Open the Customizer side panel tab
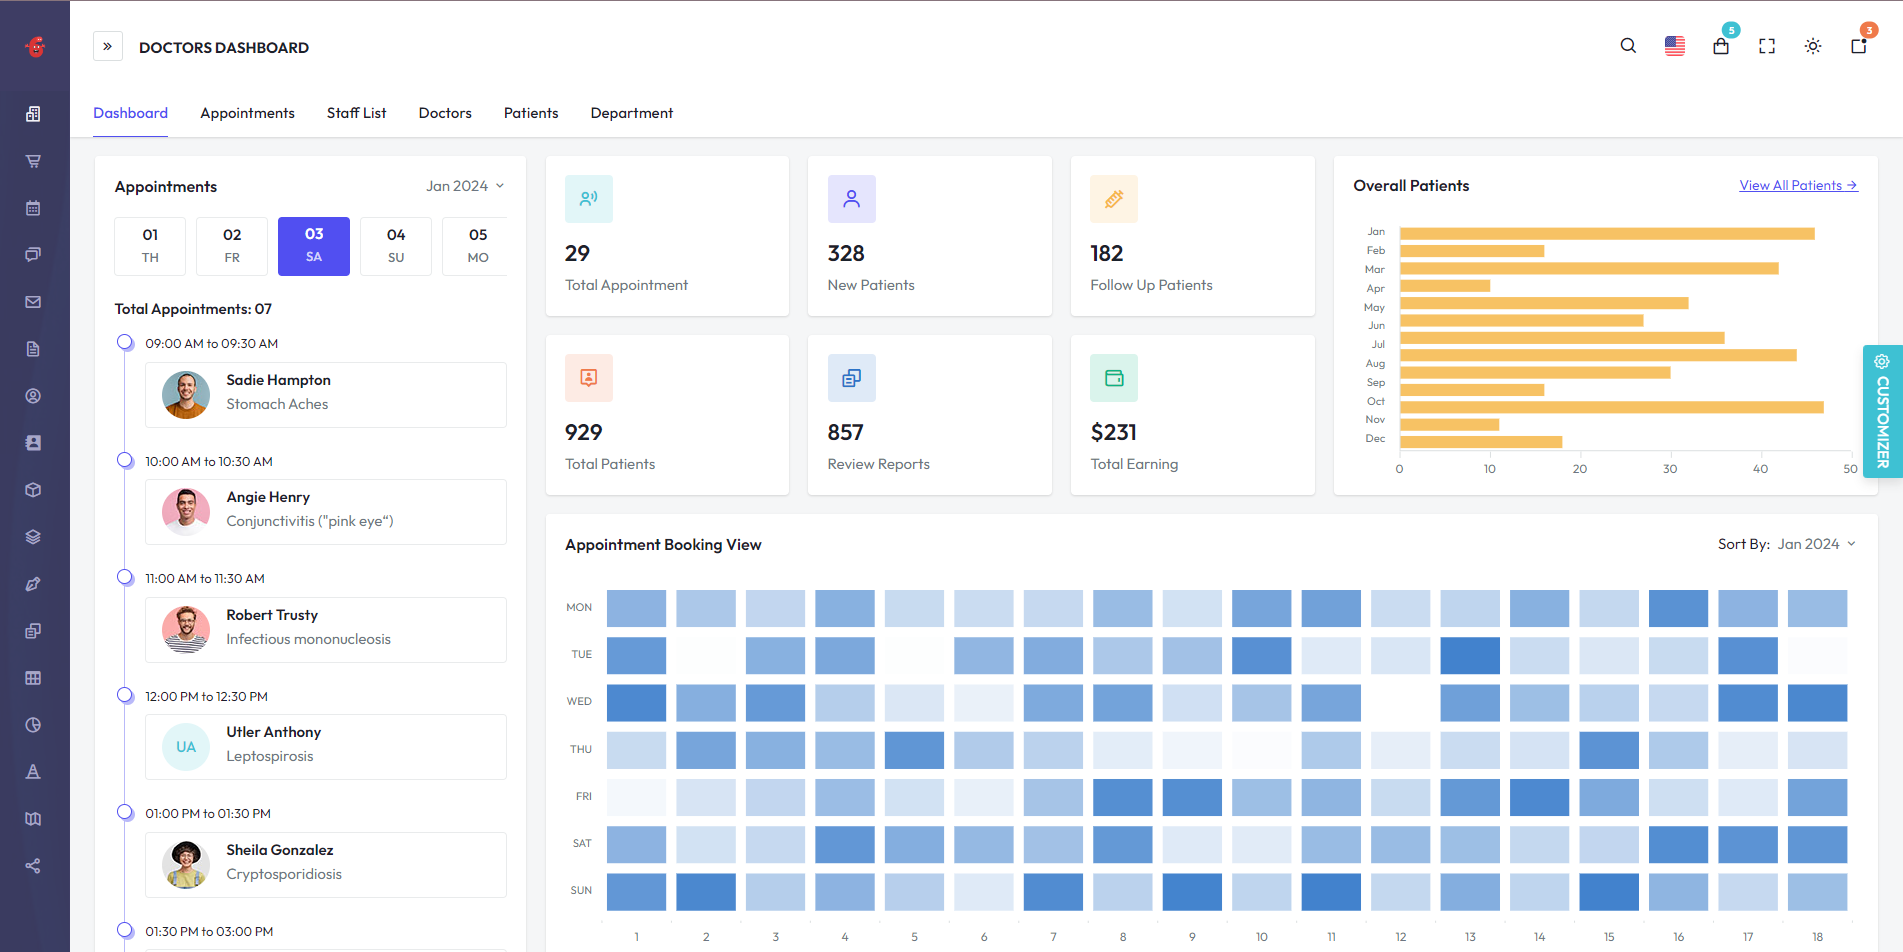This screenshot has width=1903, height=952. pyautogui.click(x=1882, y=411)
